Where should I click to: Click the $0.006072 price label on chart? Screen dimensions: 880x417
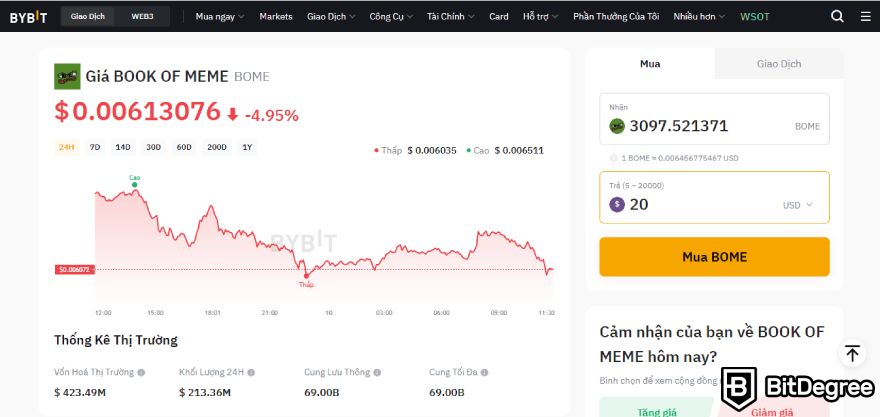pos(75,269)
